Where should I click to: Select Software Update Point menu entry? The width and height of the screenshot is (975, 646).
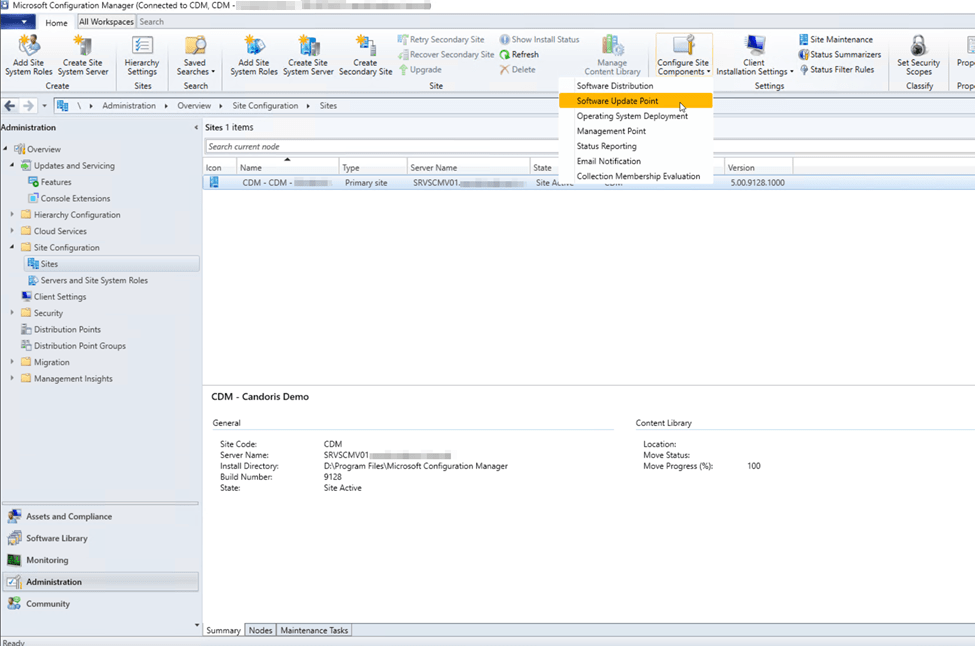point(617,101)
